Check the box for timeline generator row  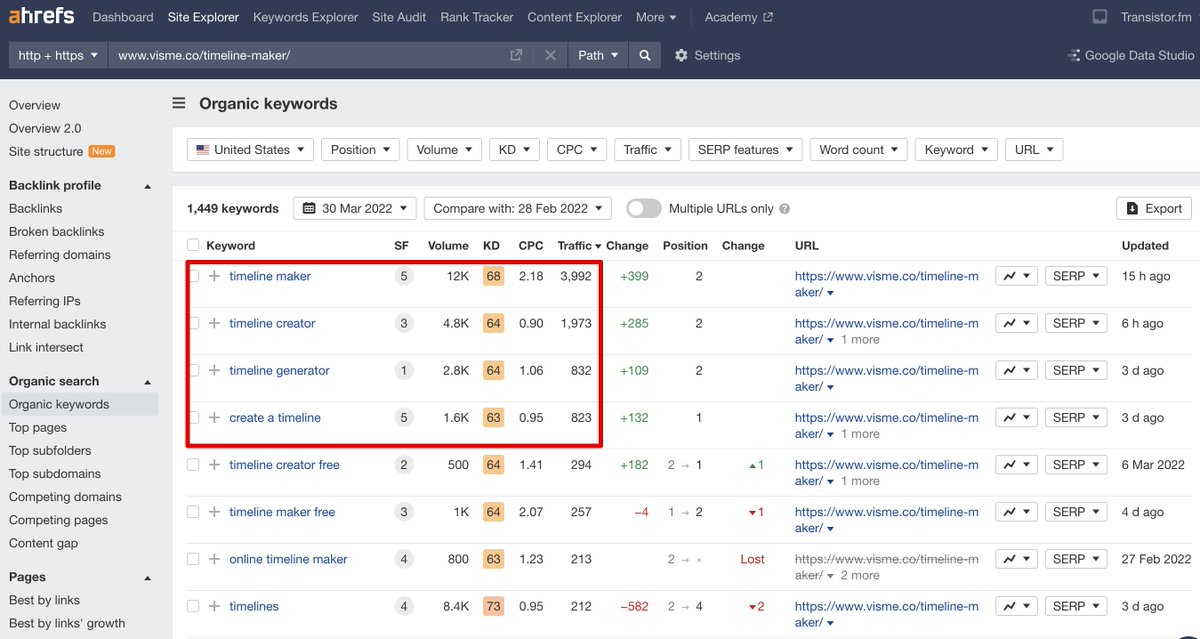coord(193,370)
